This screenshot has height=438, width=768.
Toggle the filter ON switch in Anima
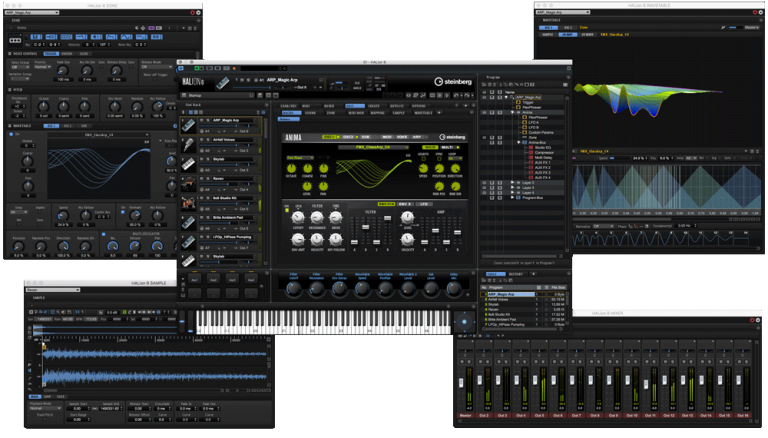[287, 210]
